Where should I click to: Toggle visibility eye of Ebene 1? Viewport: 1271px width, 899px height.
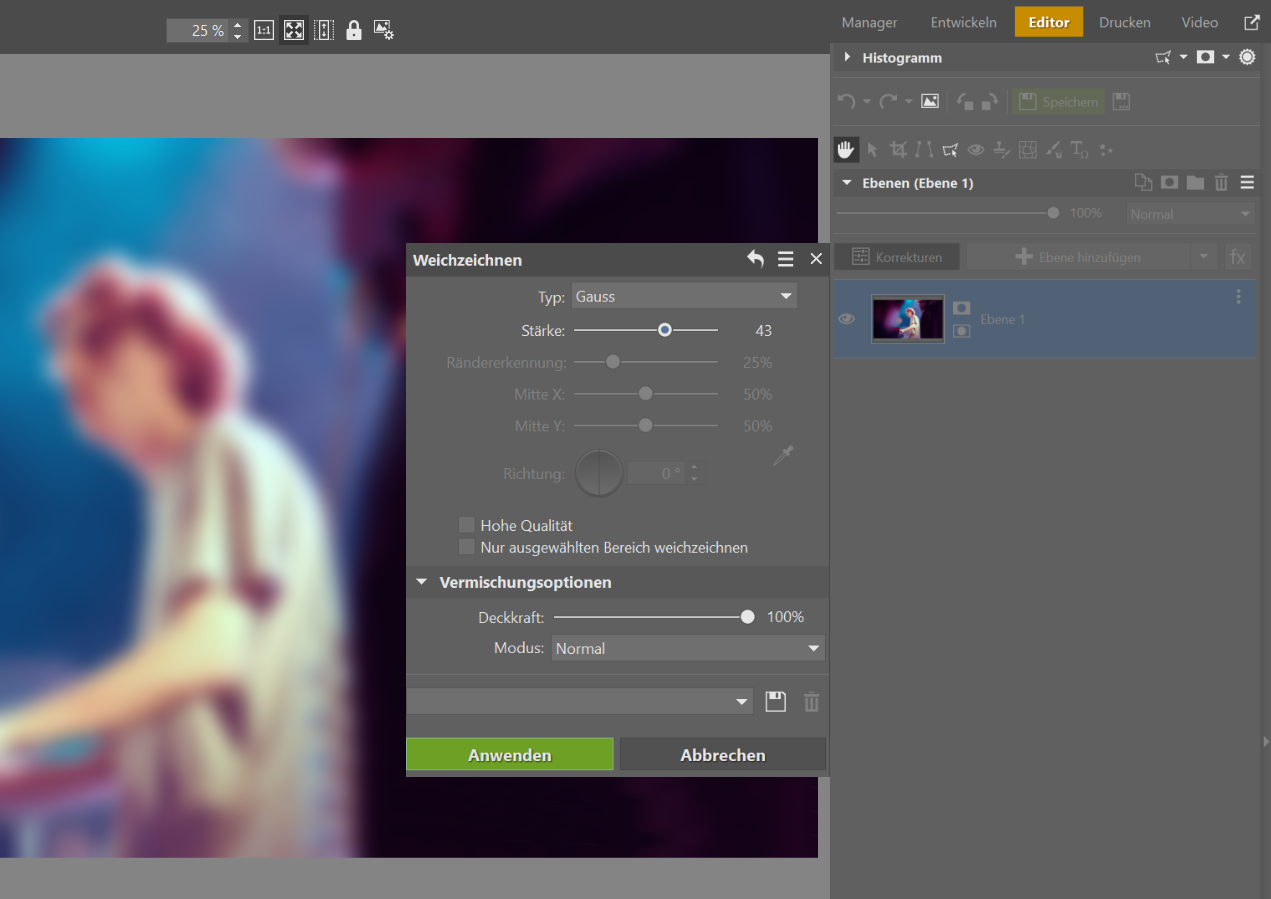point(847,319)
